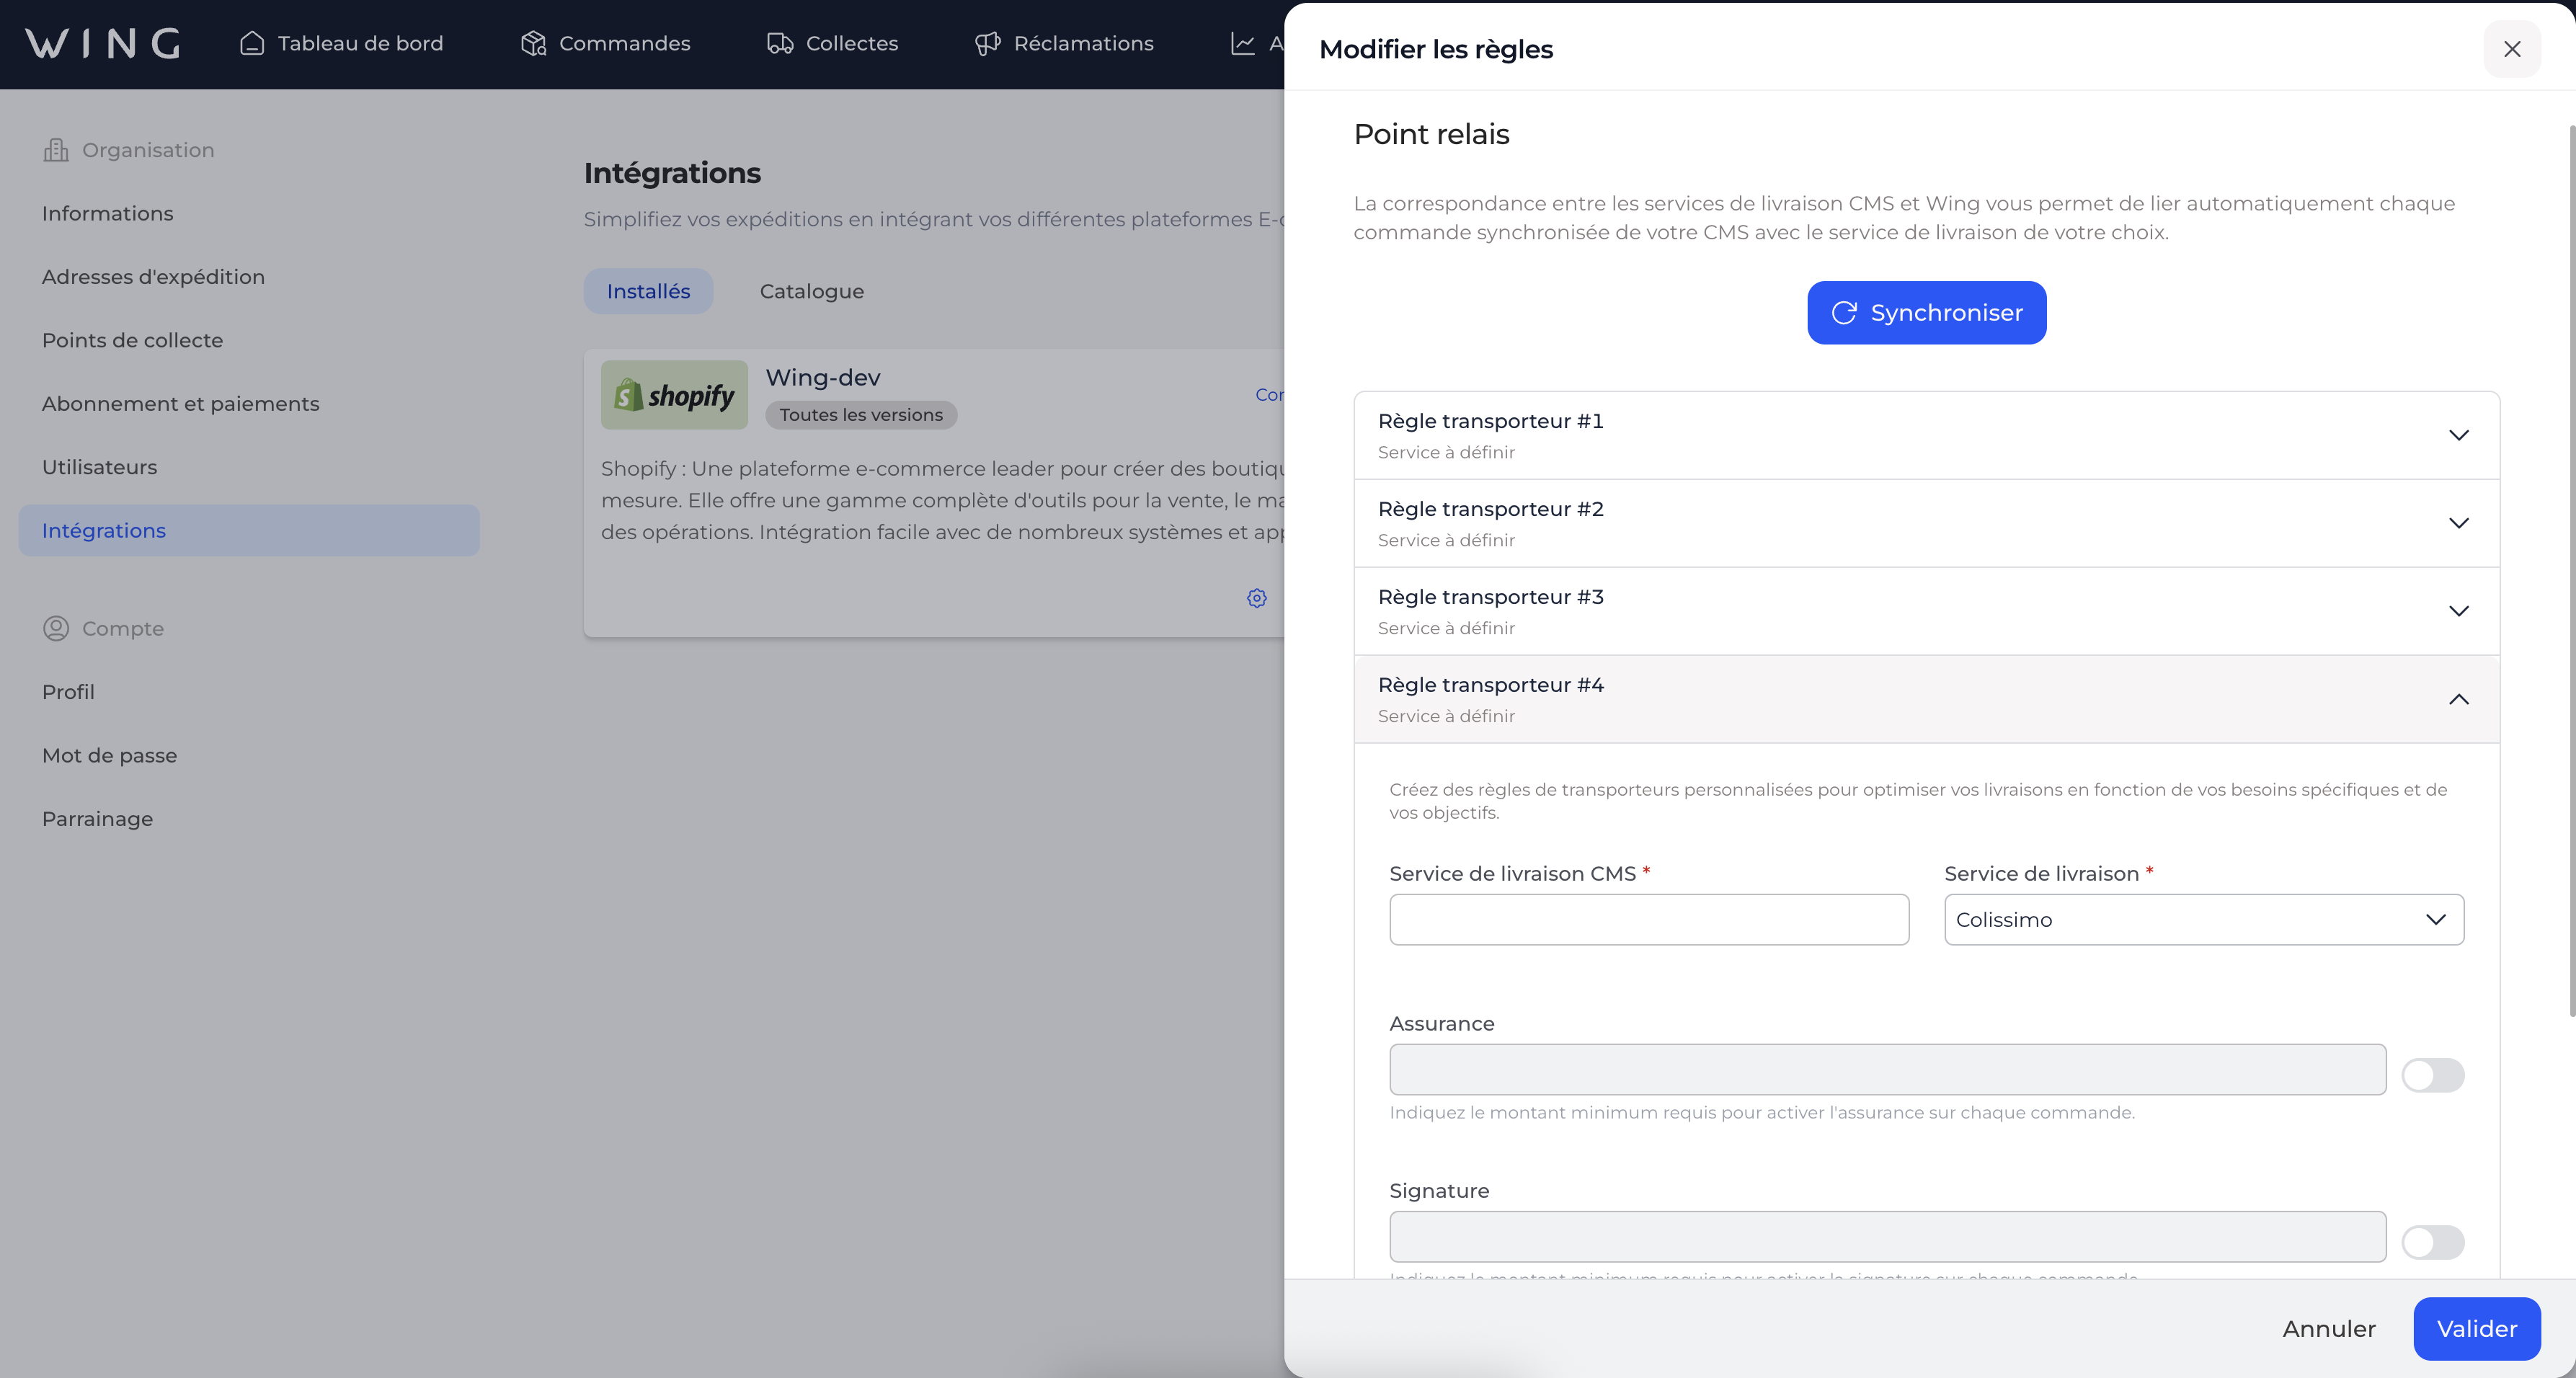This screenshot has width=2576, height=1378.
Task: Click the Réclamations megaphone icon
Action: pyautogui.click(x=987, y=43)
